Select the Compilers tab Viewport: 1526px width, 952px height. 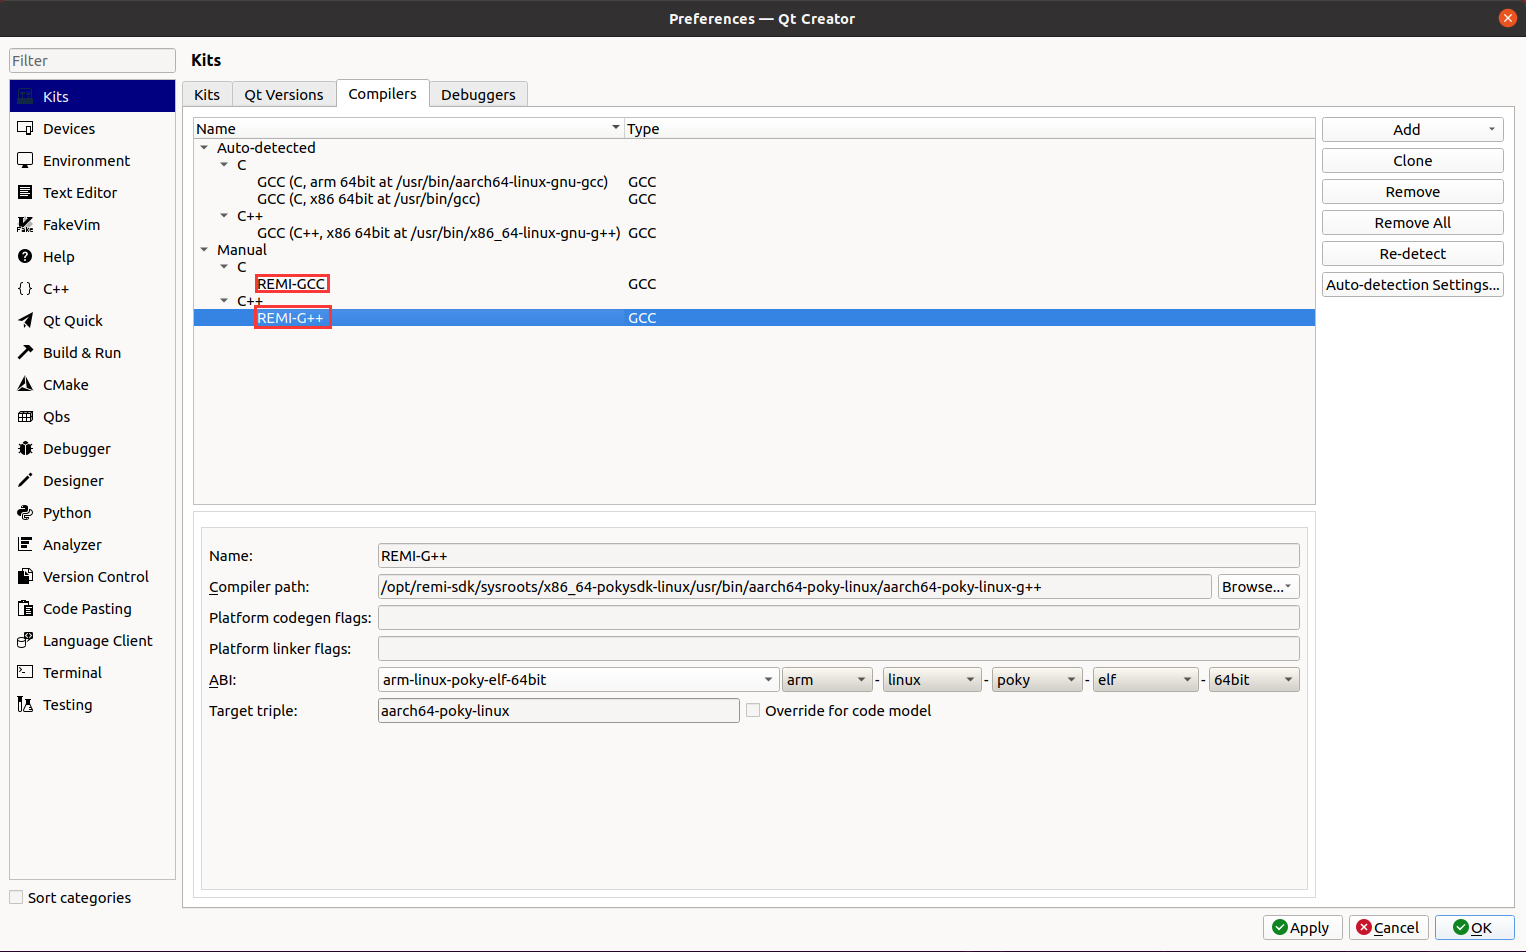pos(383,93)
